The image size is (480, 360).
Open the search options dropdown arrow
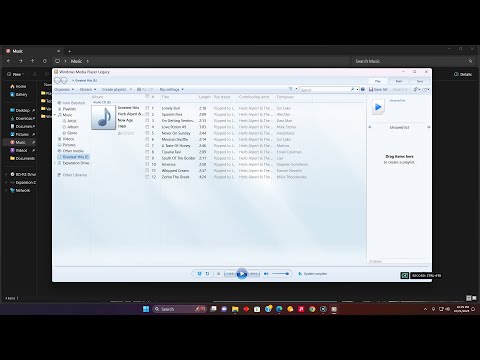point(357,89)
